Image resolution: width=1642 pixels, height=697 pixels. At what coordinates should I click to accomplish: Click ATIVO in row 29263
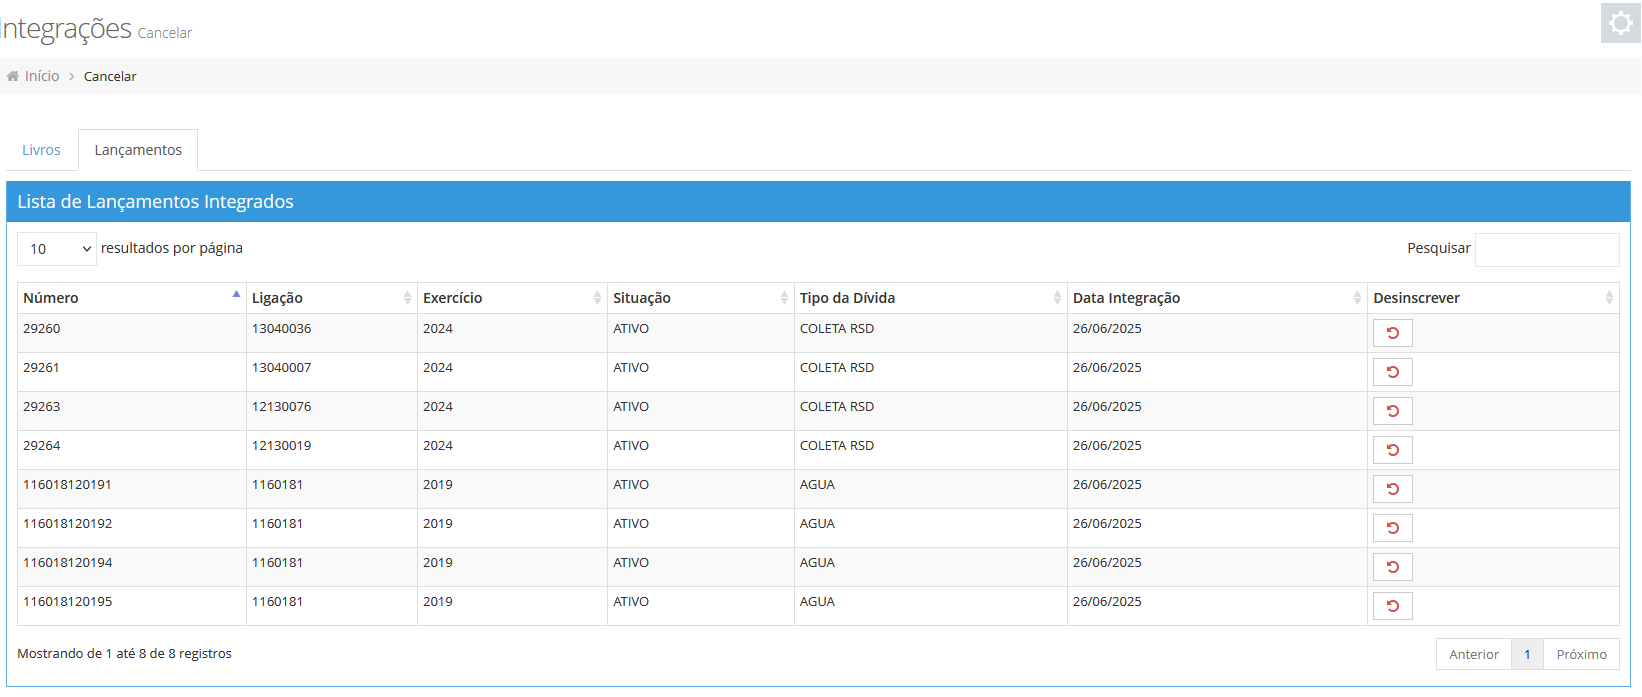click(x=631, y=406)
